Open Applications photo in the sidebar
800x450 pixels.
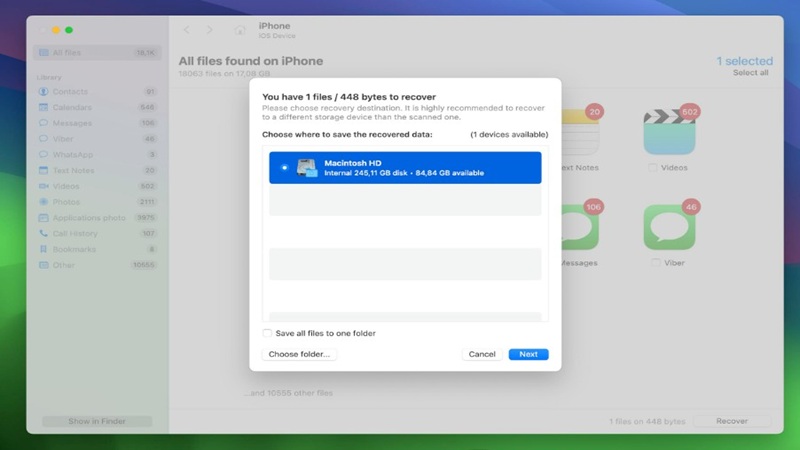click(97, 218)
